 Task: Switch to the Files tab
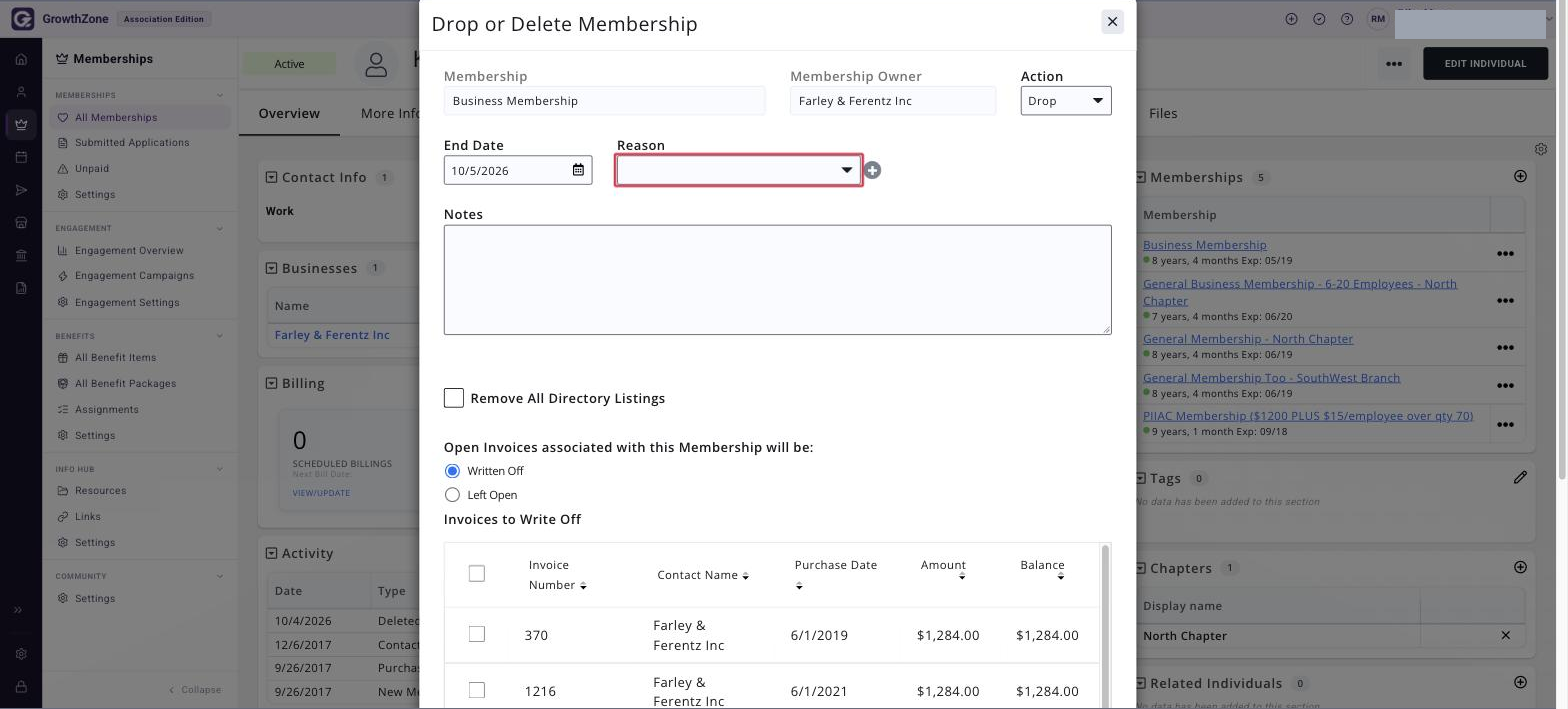1163,113
